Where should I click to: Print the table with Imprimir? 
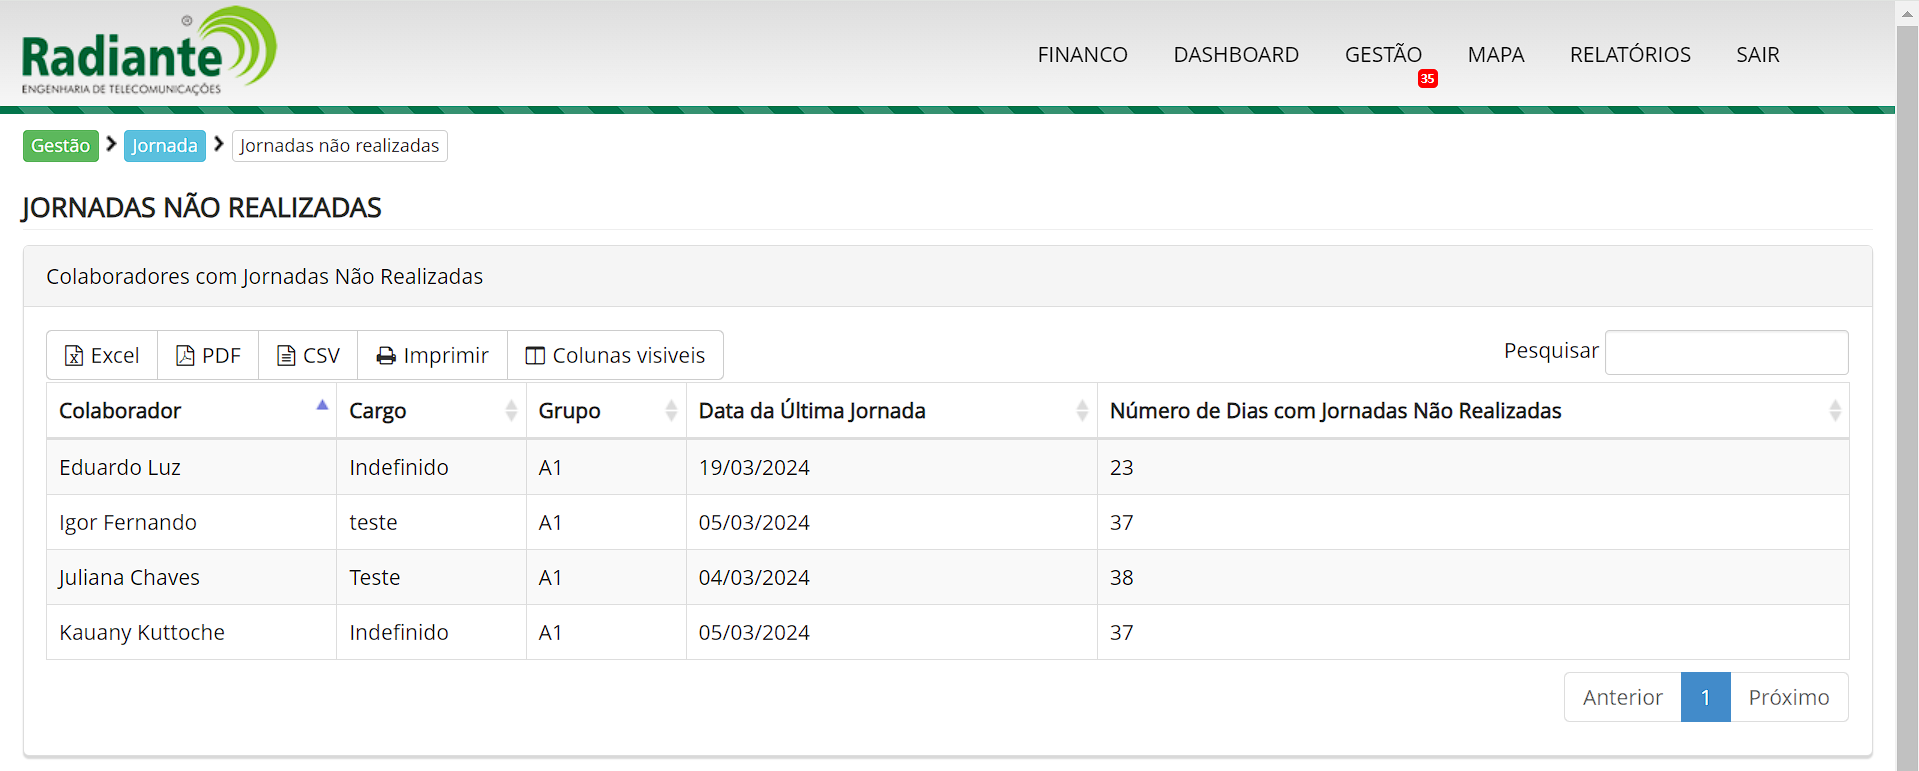tap(432, 356)
